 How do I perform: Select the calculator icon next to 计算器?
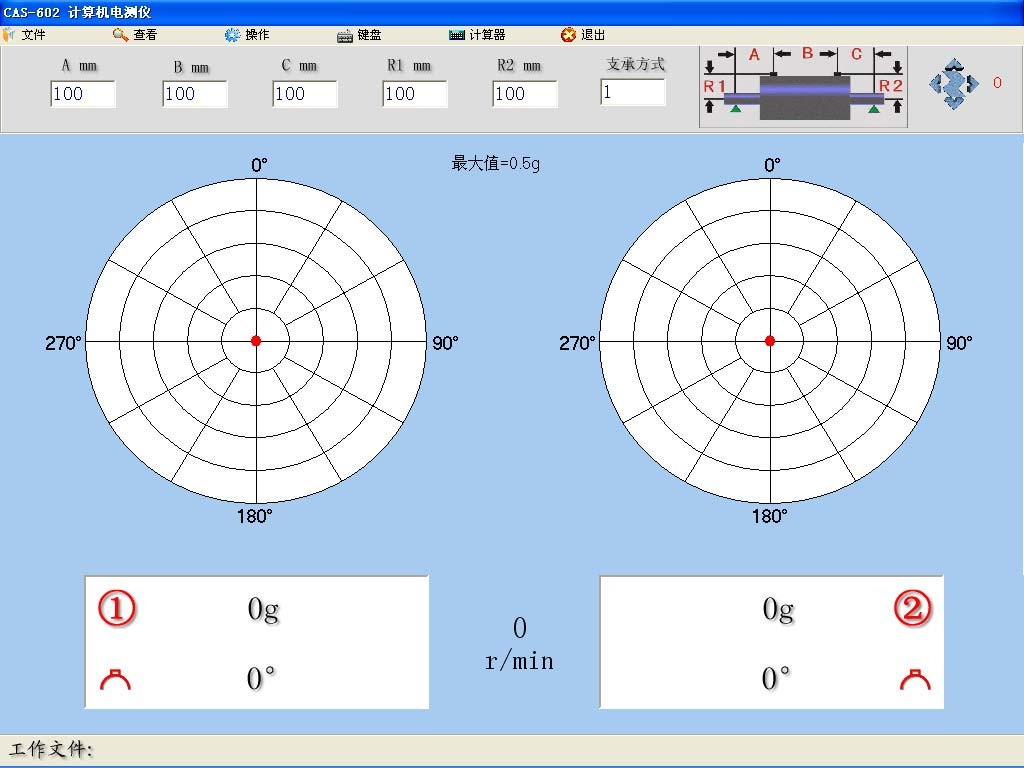(x=455, y=33)
